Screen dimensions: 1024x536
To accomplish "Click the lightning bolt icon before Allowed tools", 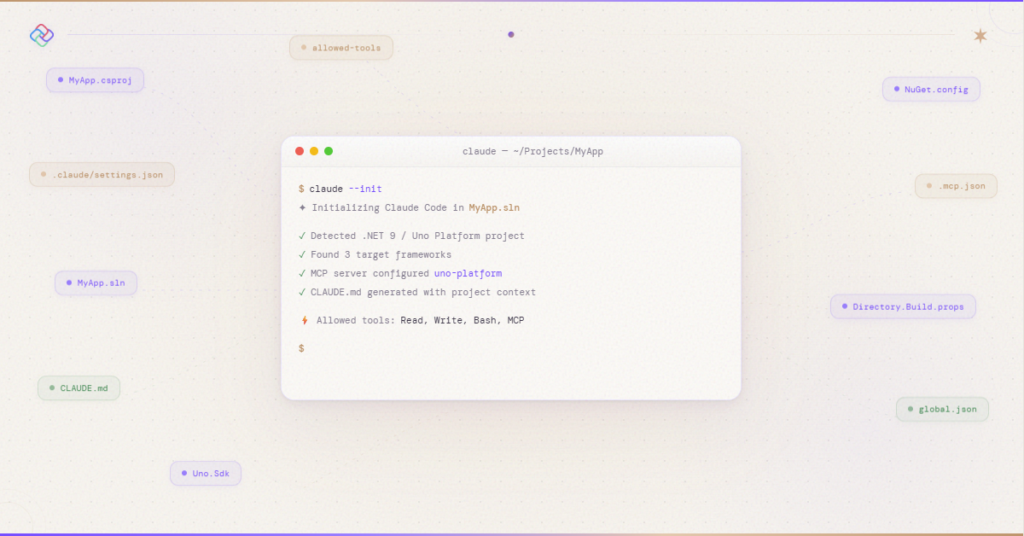I will click(304, 321).
